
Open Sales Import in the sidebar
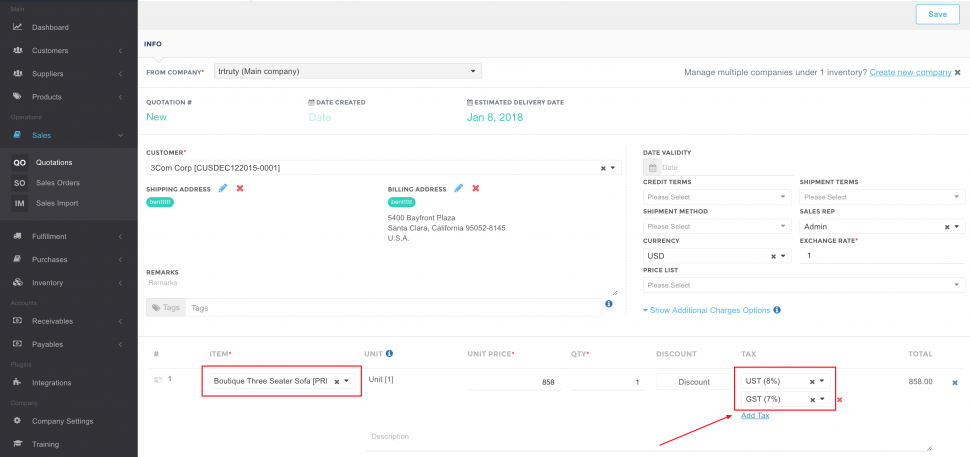(x=57, y=203)
